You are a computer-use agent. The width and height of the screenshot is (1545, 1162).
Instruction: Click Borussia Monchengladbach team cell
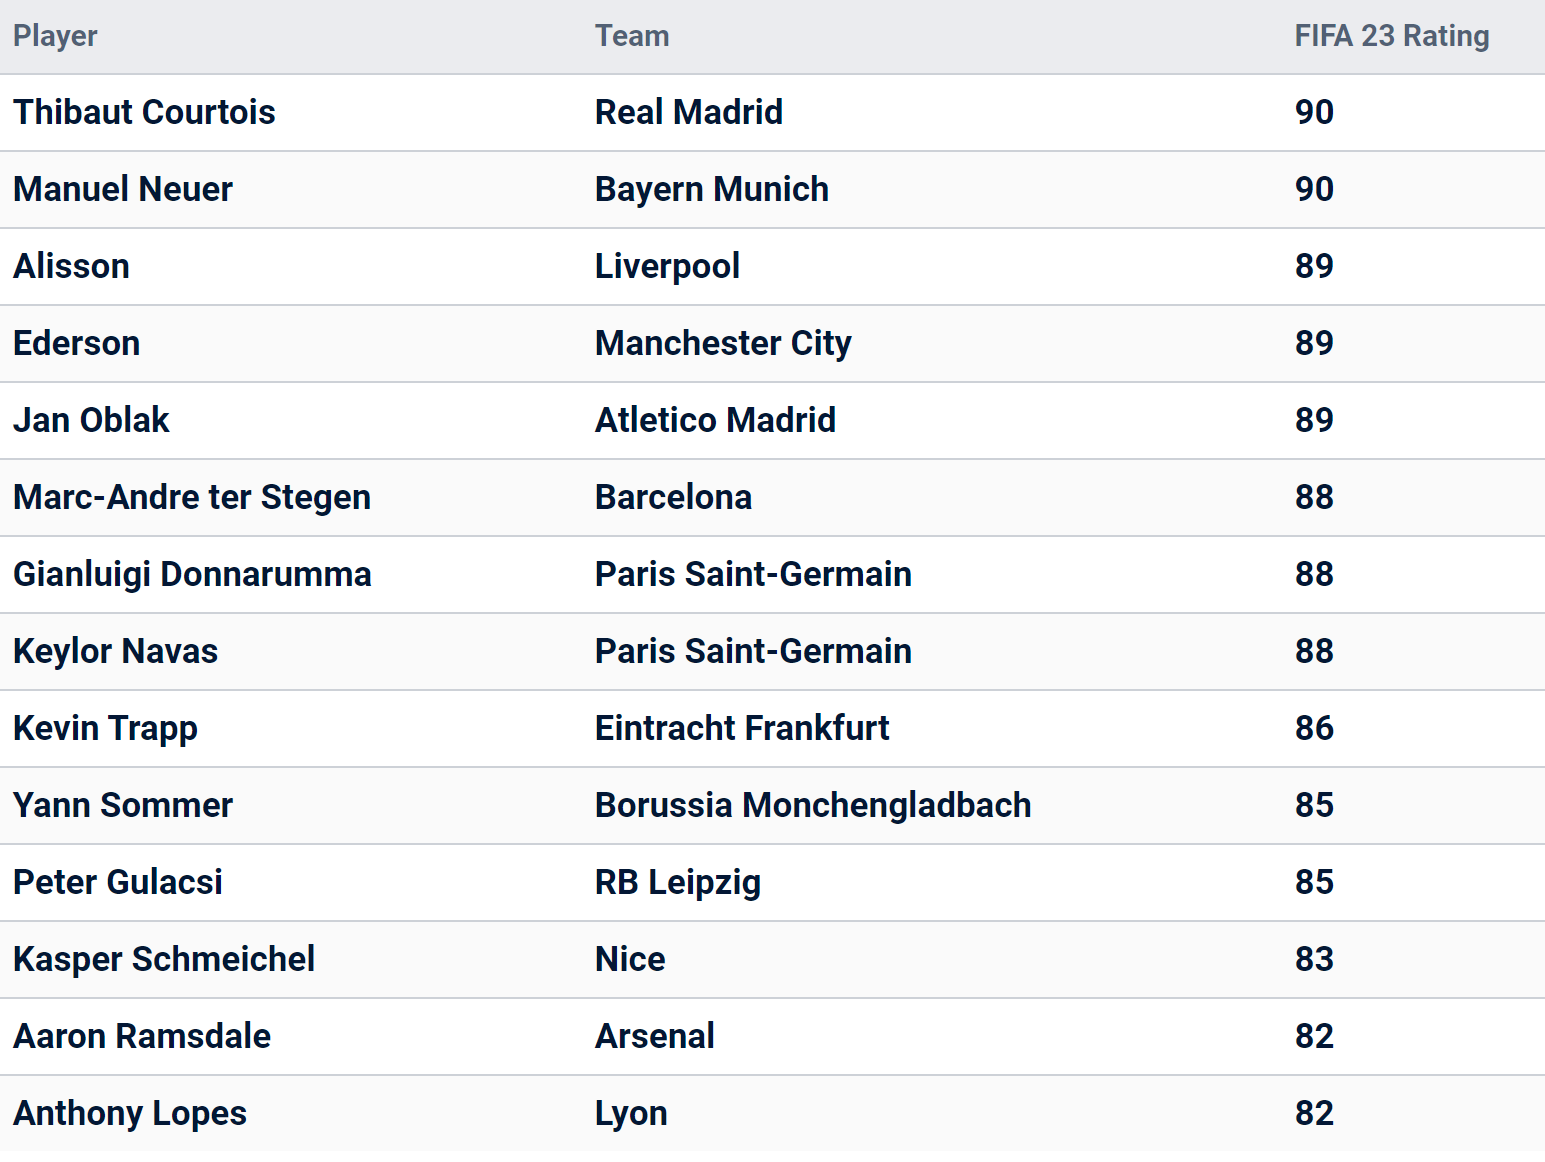[813, 805]
